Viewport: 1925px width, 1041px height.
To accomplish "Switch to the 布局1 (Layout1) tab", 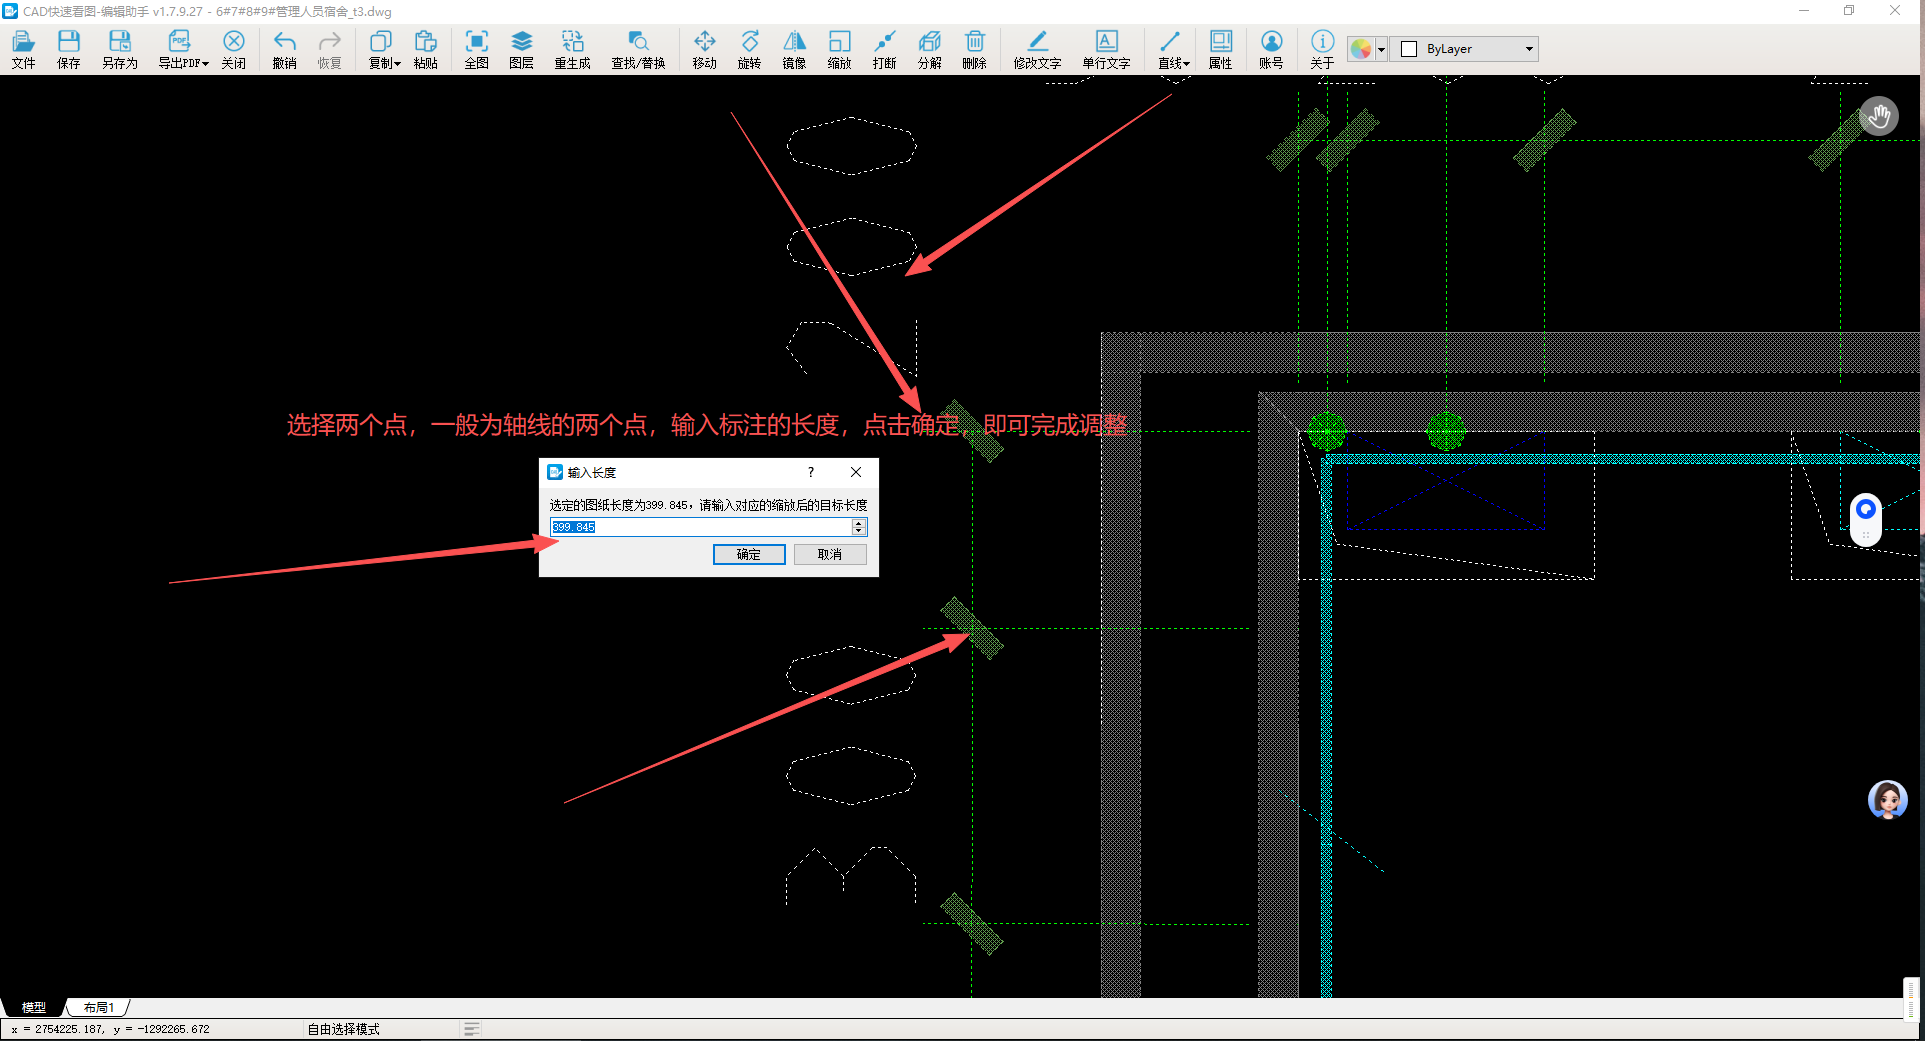I will click(98, 1007).
